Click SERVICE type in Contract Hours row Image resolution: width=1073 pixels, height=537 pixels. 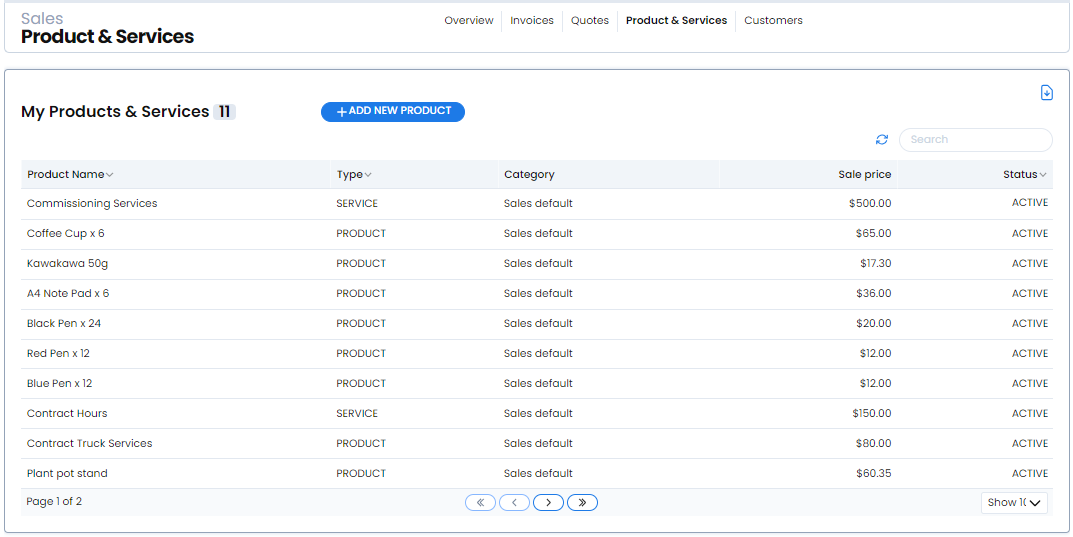tap(357, 414)
